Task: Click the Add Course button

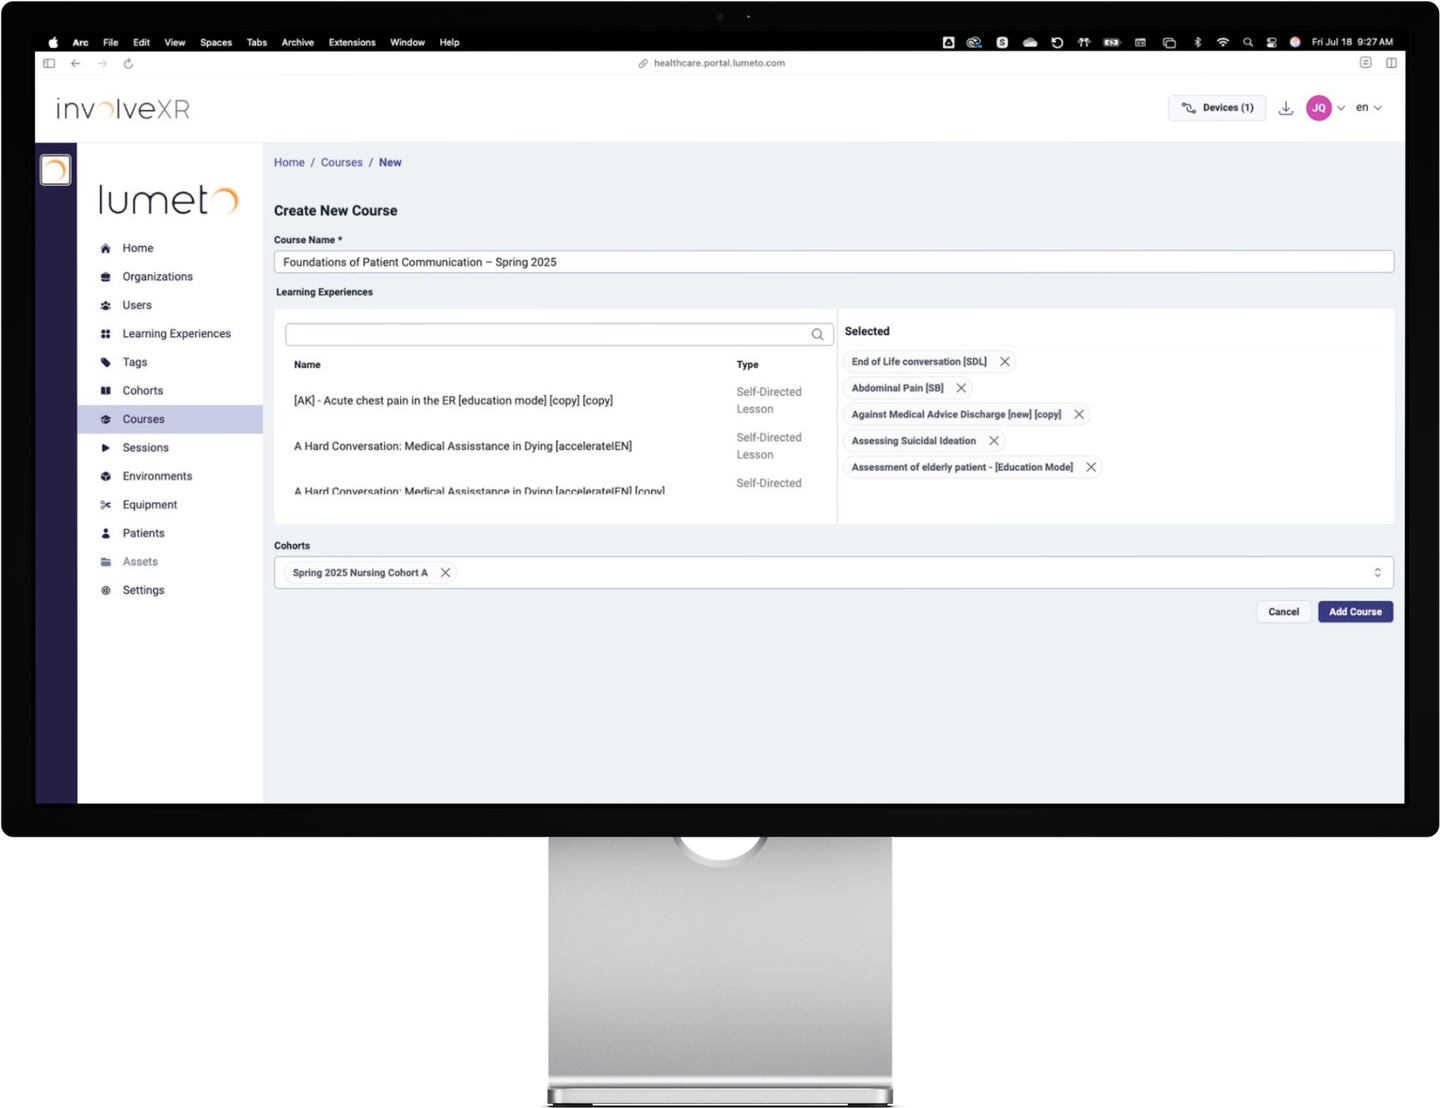Action: tap(1355, 612)
